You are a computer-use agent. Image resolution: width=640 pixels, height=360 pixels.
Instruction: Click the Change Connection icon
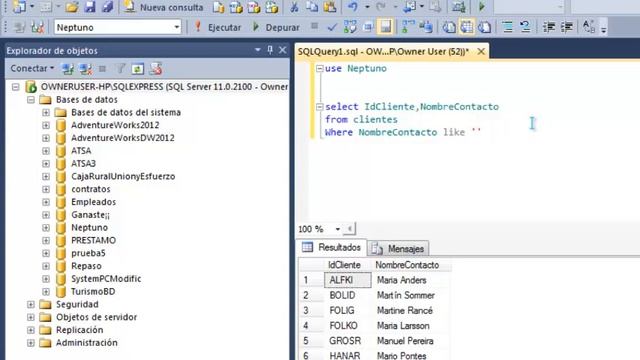pyautogui.click(x=37, y=27)
